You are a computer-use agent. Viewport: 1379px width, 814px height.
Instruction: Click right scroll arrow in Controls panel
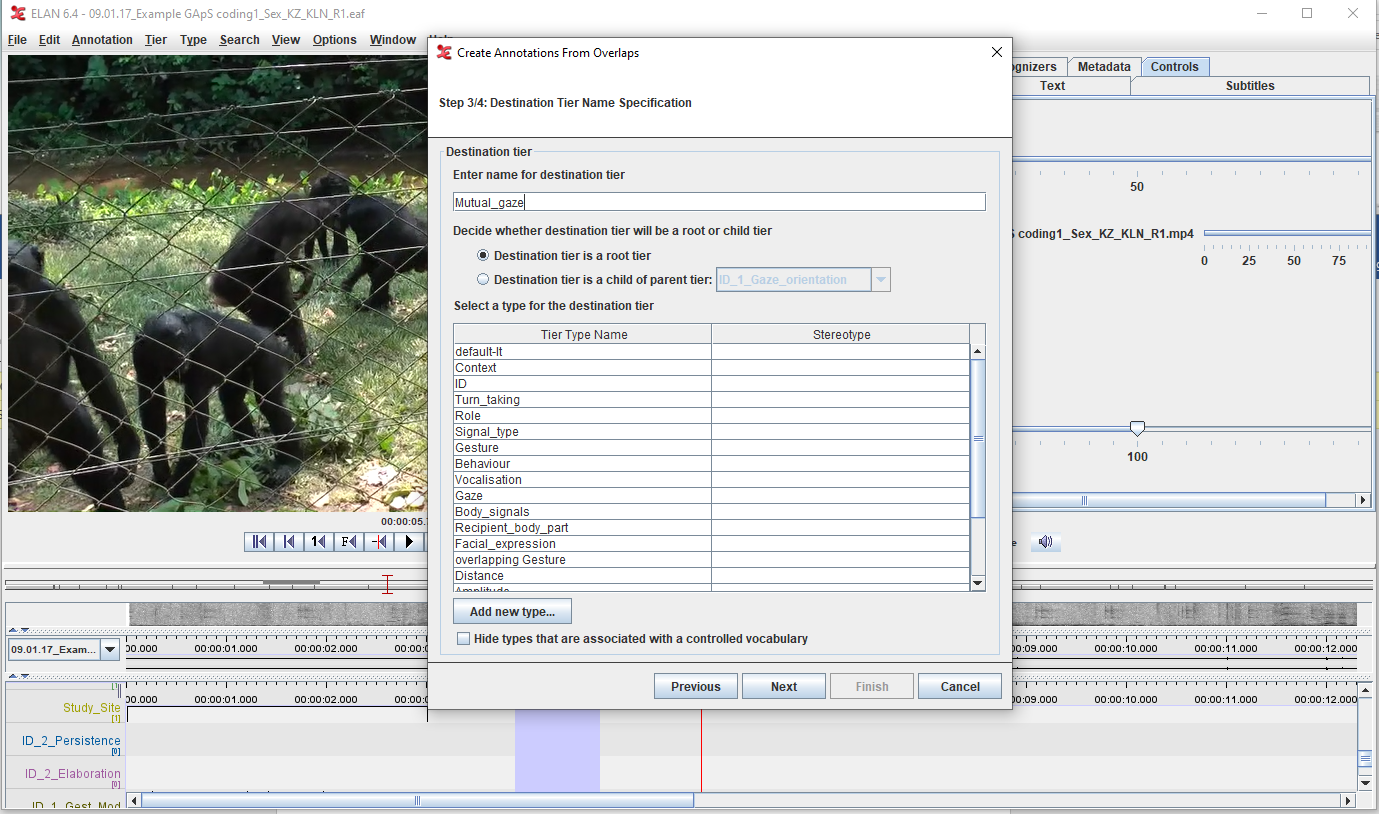click(1362, 500)
